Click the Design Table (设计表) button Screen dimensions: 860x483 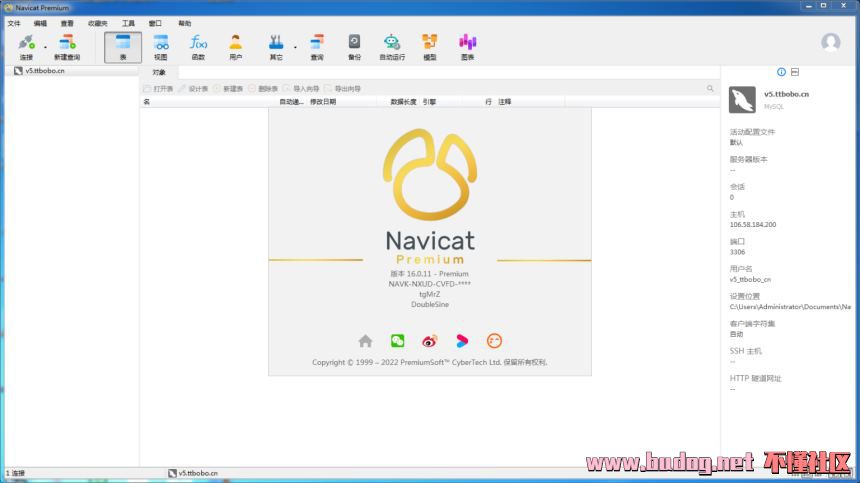[x=194, y=88]
